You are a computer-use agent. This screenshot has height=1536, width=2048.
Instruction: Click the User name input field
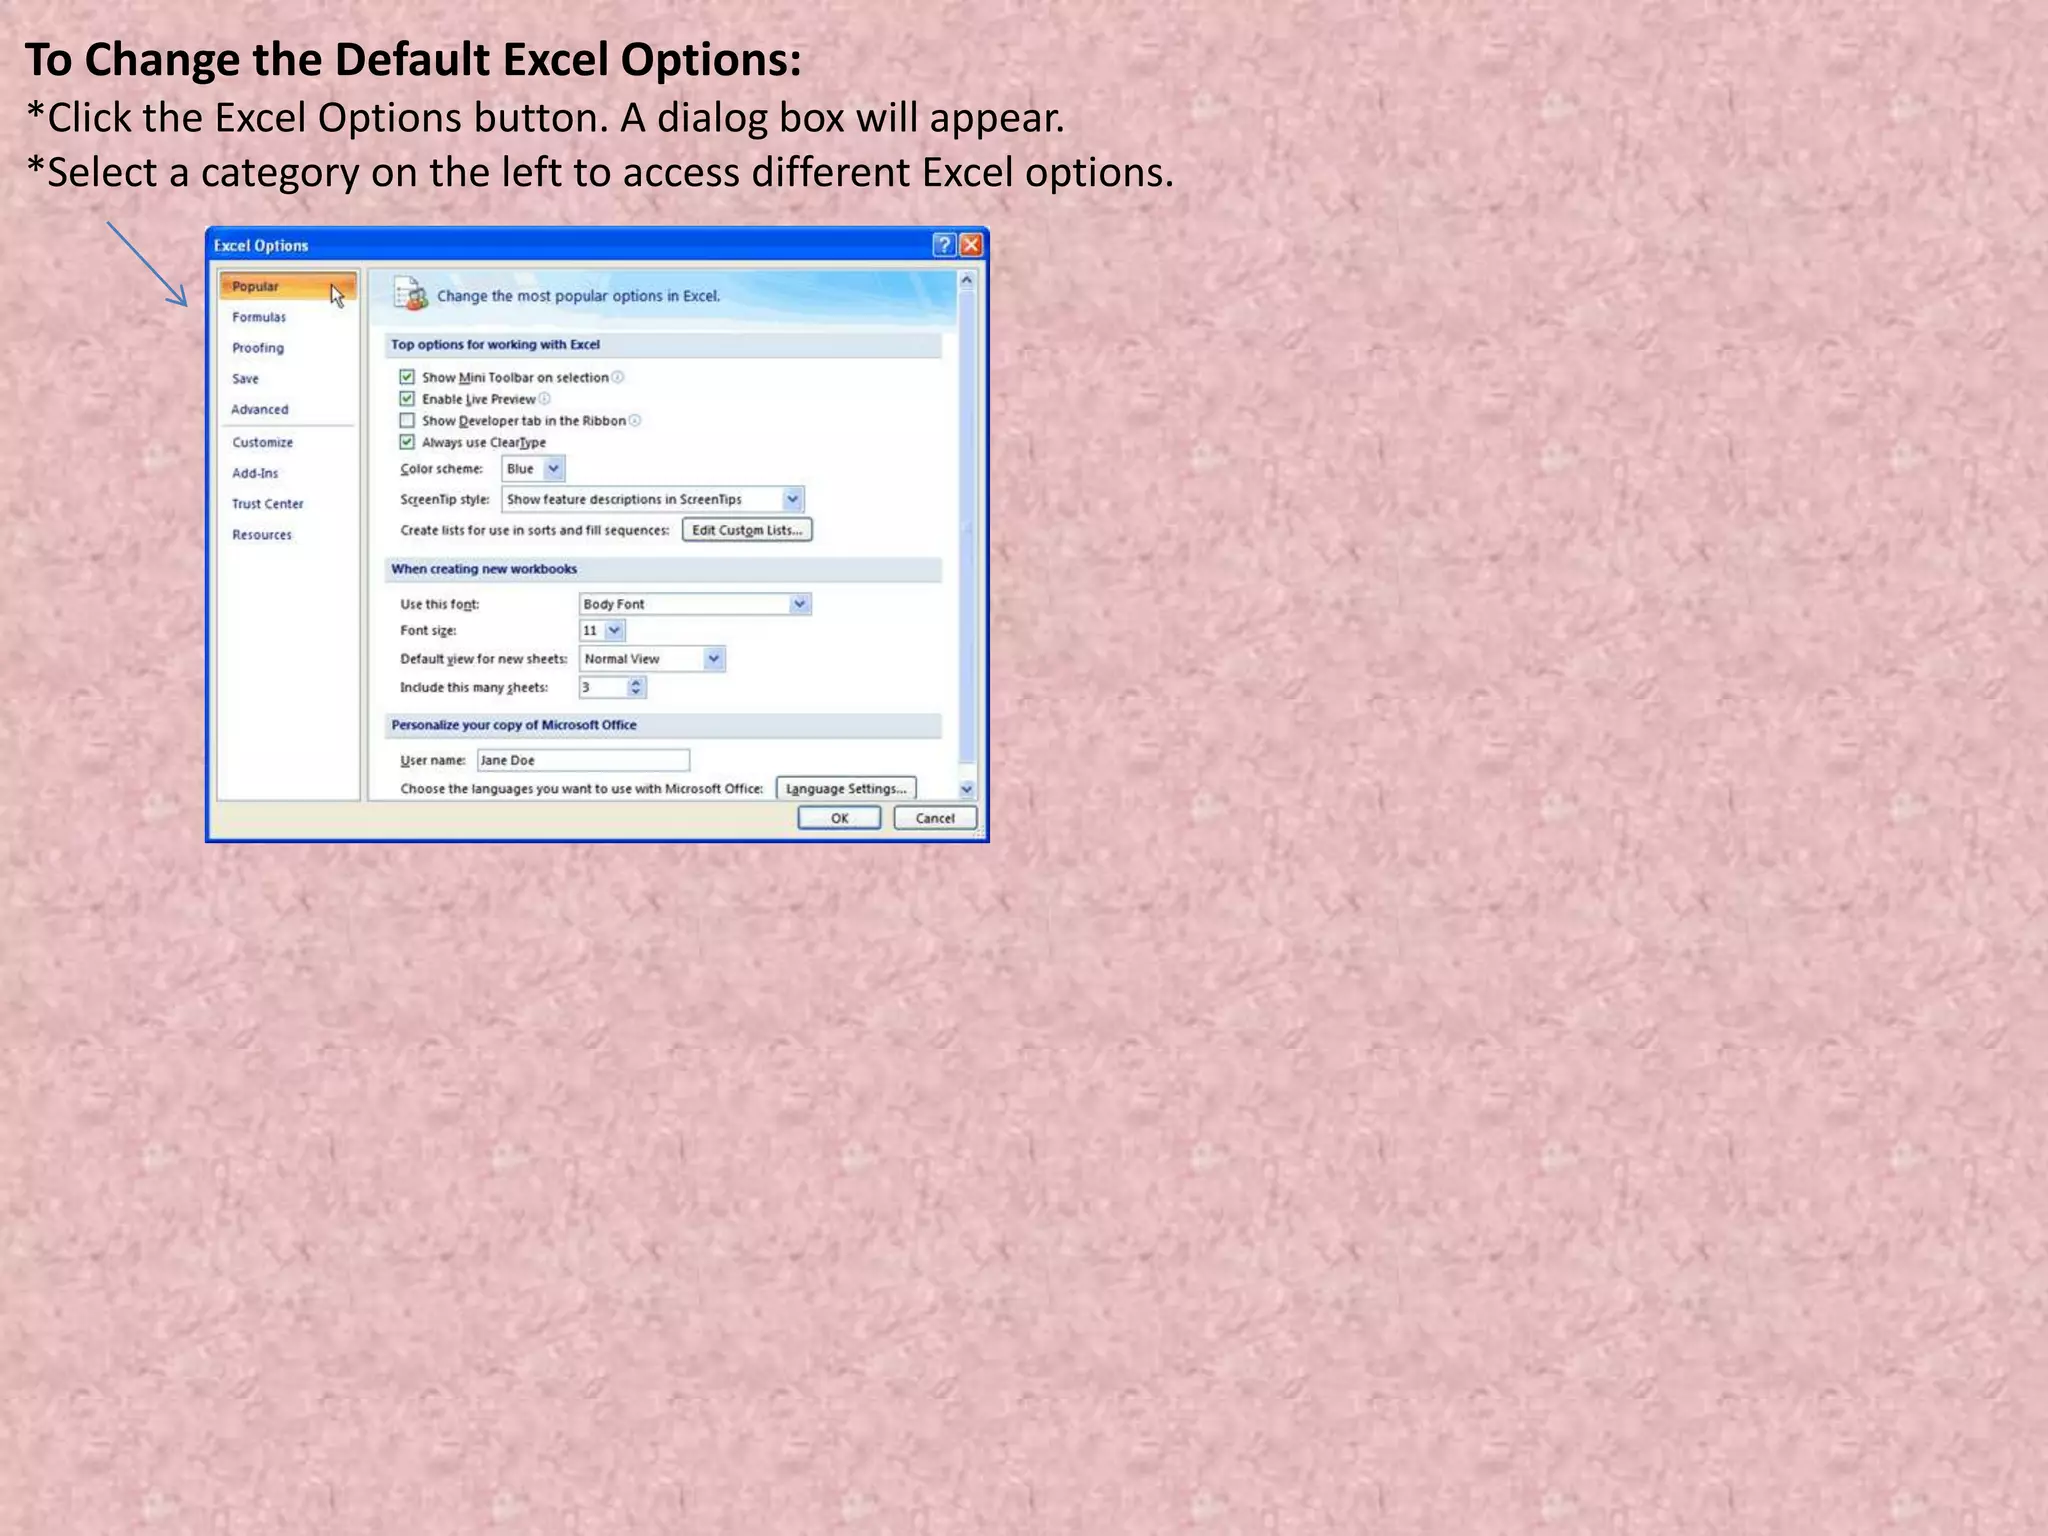coord(583,760)
